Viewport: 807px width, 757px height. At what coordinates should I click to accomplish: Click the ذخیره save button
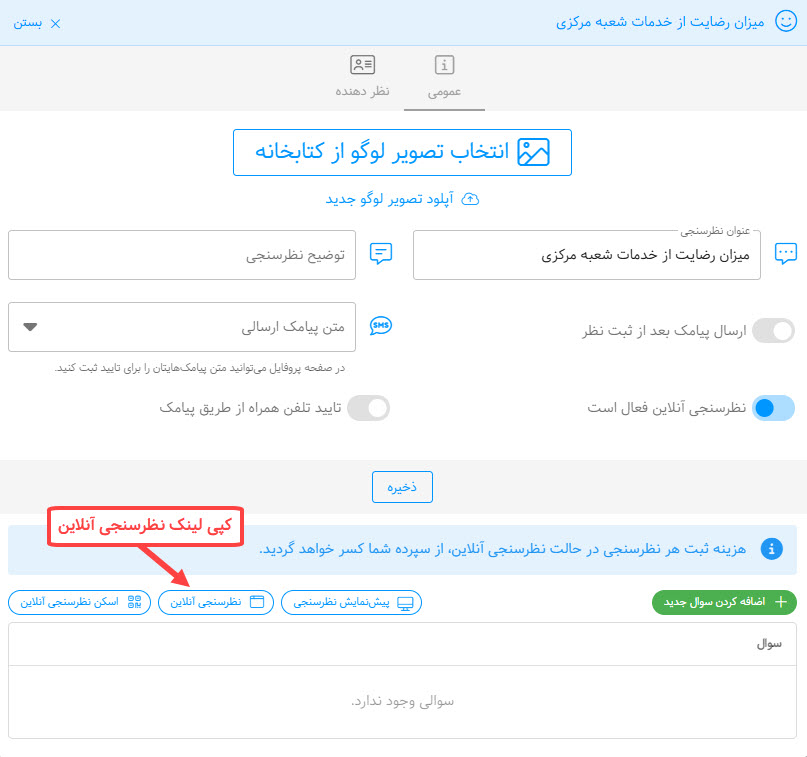click(x=402, y=487)
